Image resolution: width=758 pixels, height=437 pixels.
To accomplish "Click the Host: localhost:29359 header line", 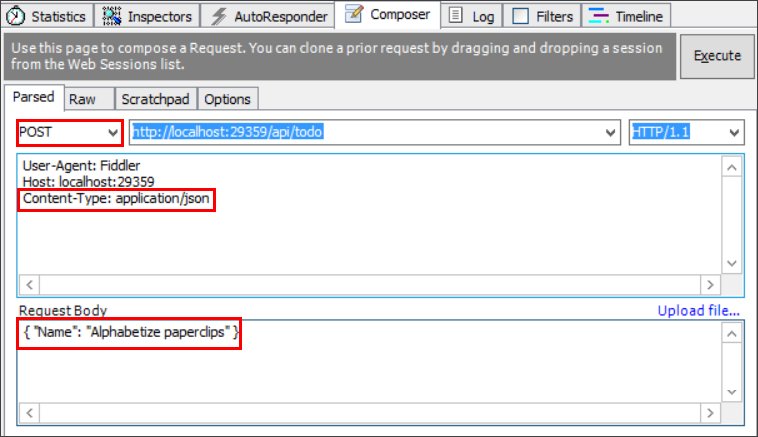I will (x=88, y=182).
